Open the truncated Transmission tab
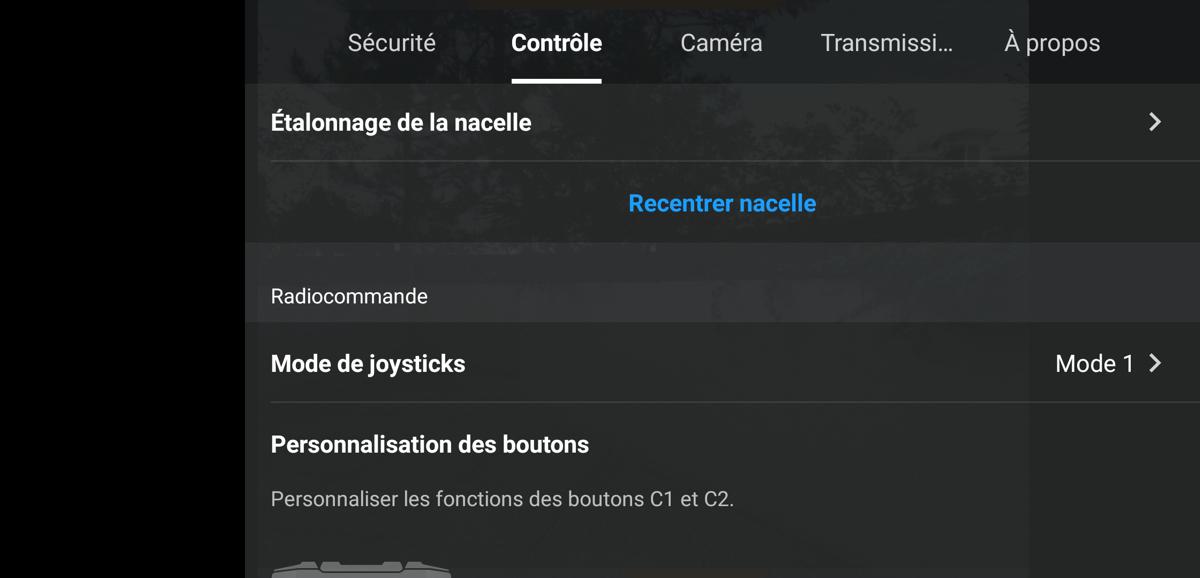This screenshot has height=578, width=1200. click(886, 43)
